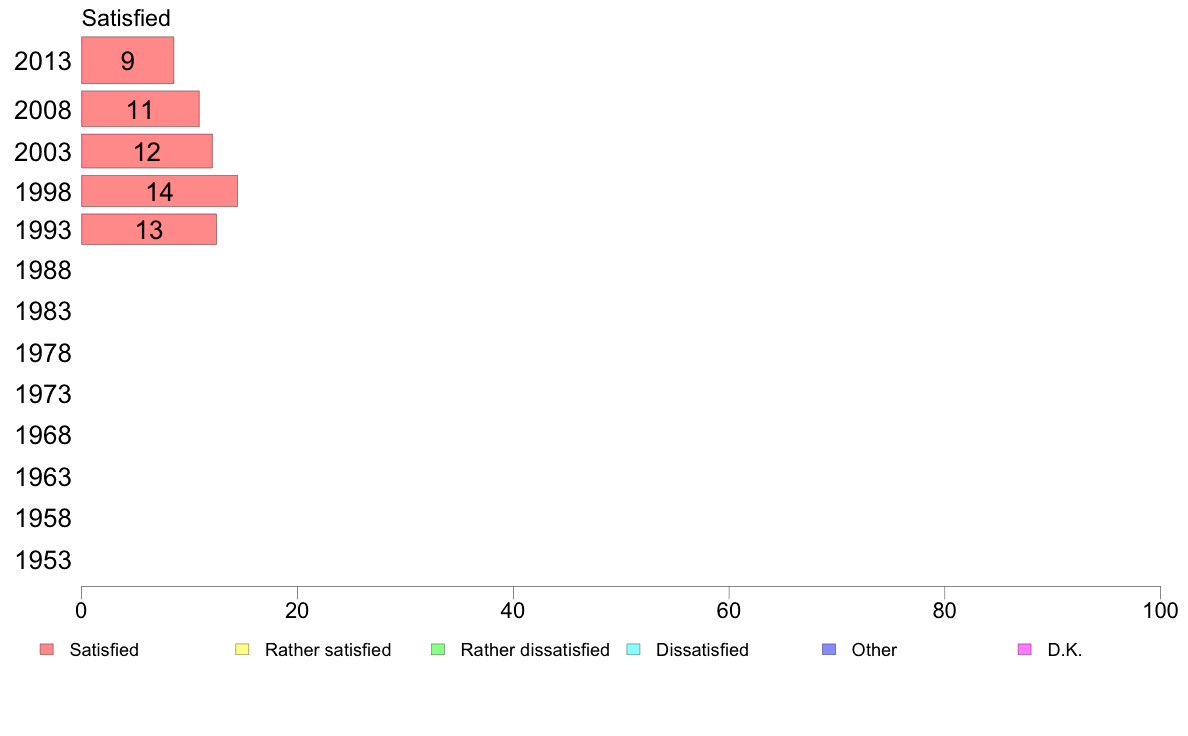The width and height of the screenshot is (1188, 736).
Task: Select the 1998 bar showing 14
Action: coord(159,191)
